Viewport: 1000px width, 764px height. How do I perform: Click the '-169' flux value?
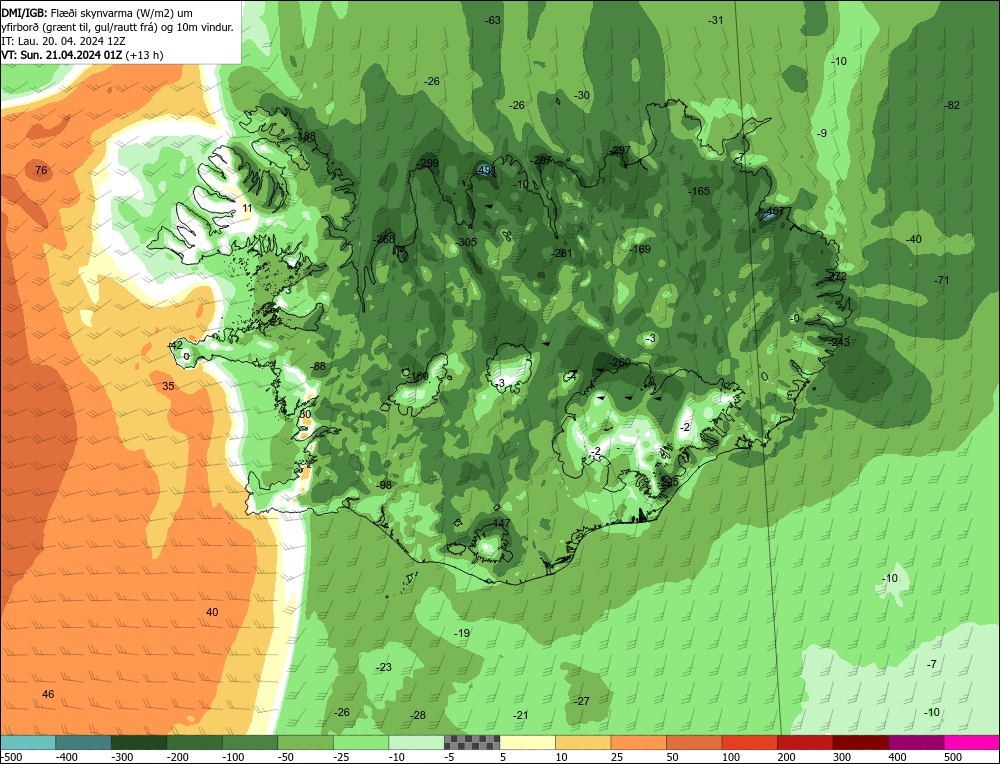(640, 249)
